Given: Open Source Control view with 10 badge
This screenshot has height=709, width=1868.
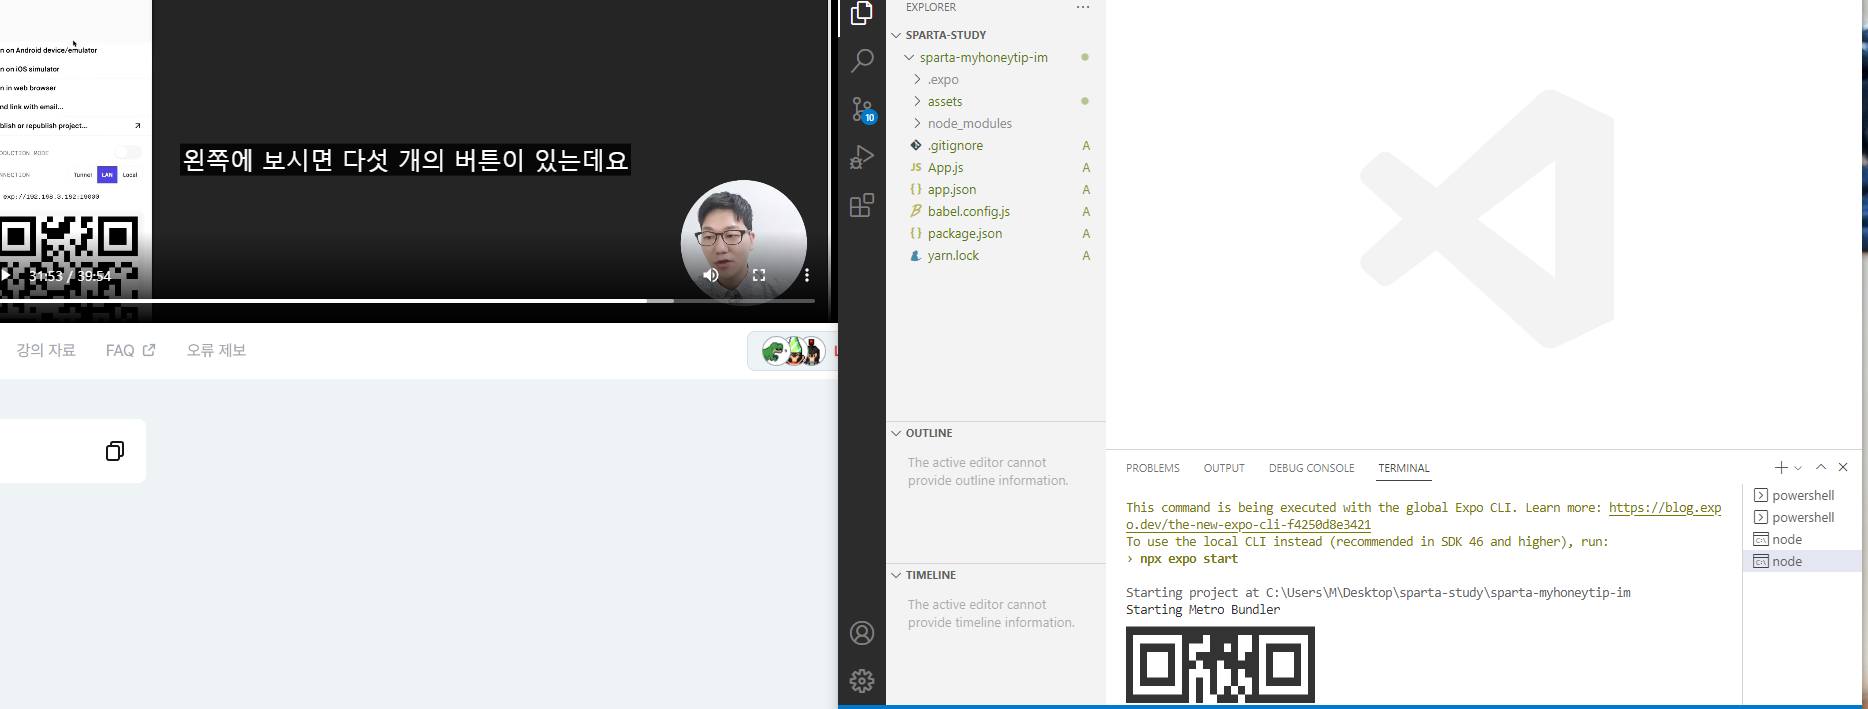Looking at the screenshot, I should 862,109.
